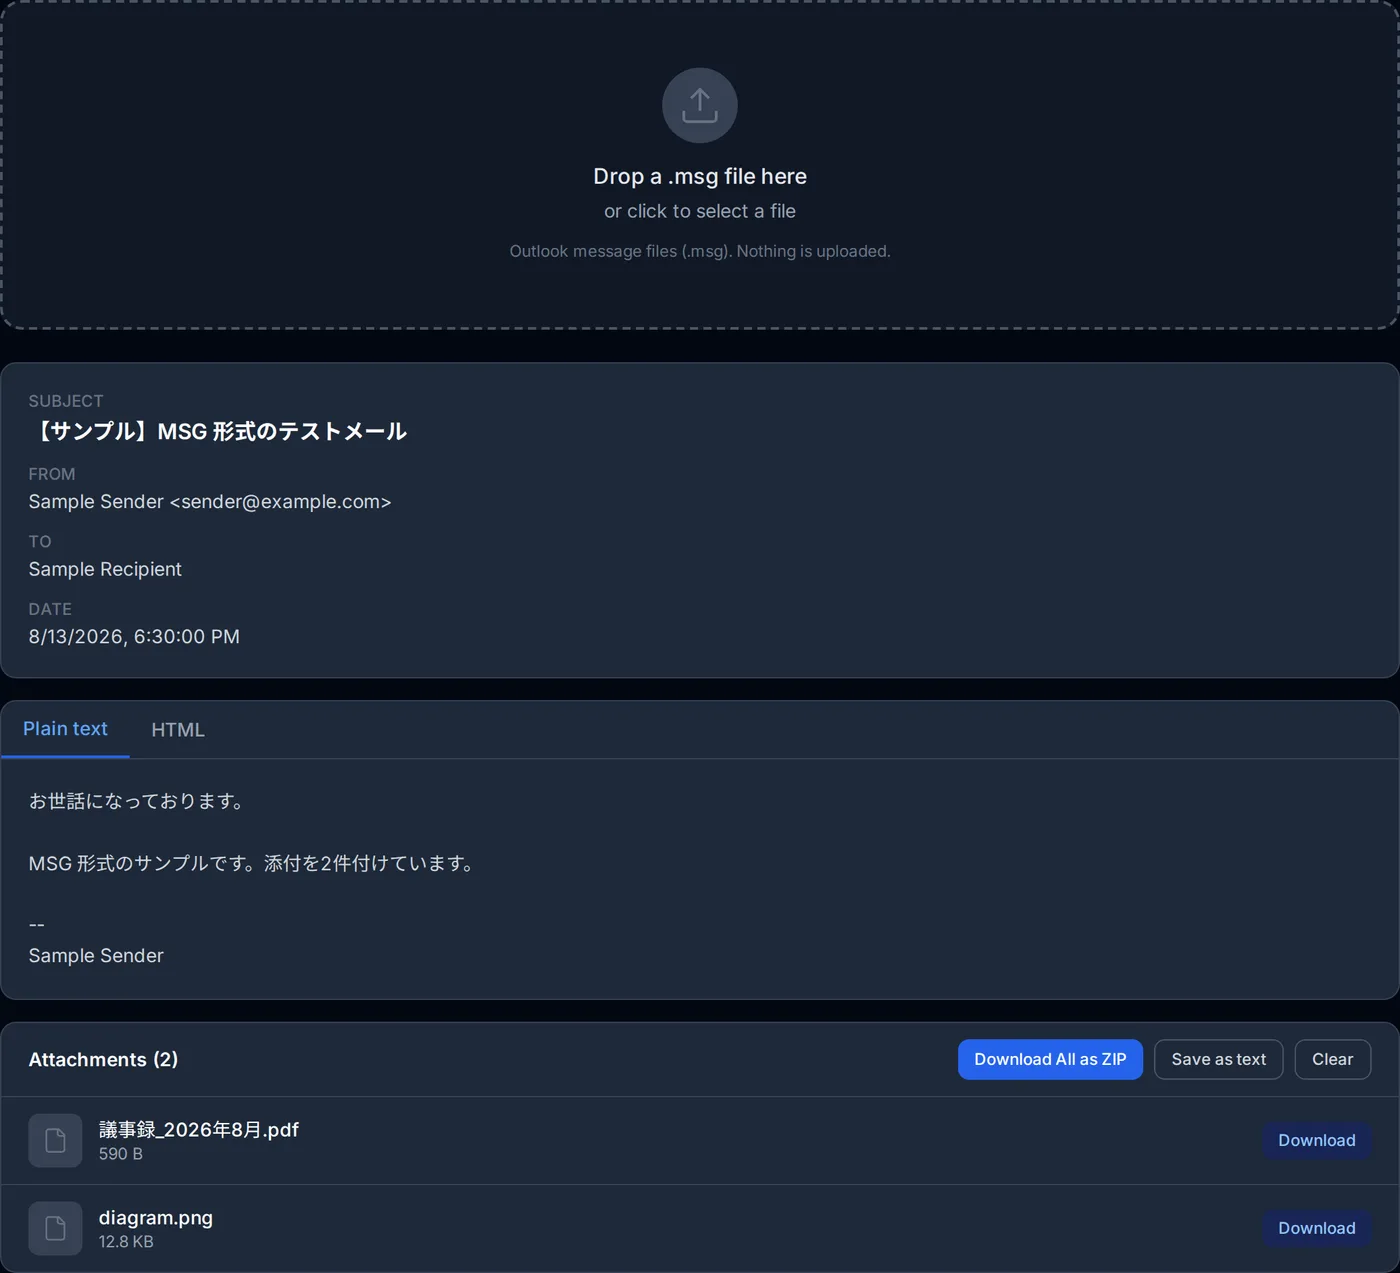Screen dimensions: 1400x1273
Task: Click the 'Drop a .msg file here' heading
Action: [x=700, y=176]
